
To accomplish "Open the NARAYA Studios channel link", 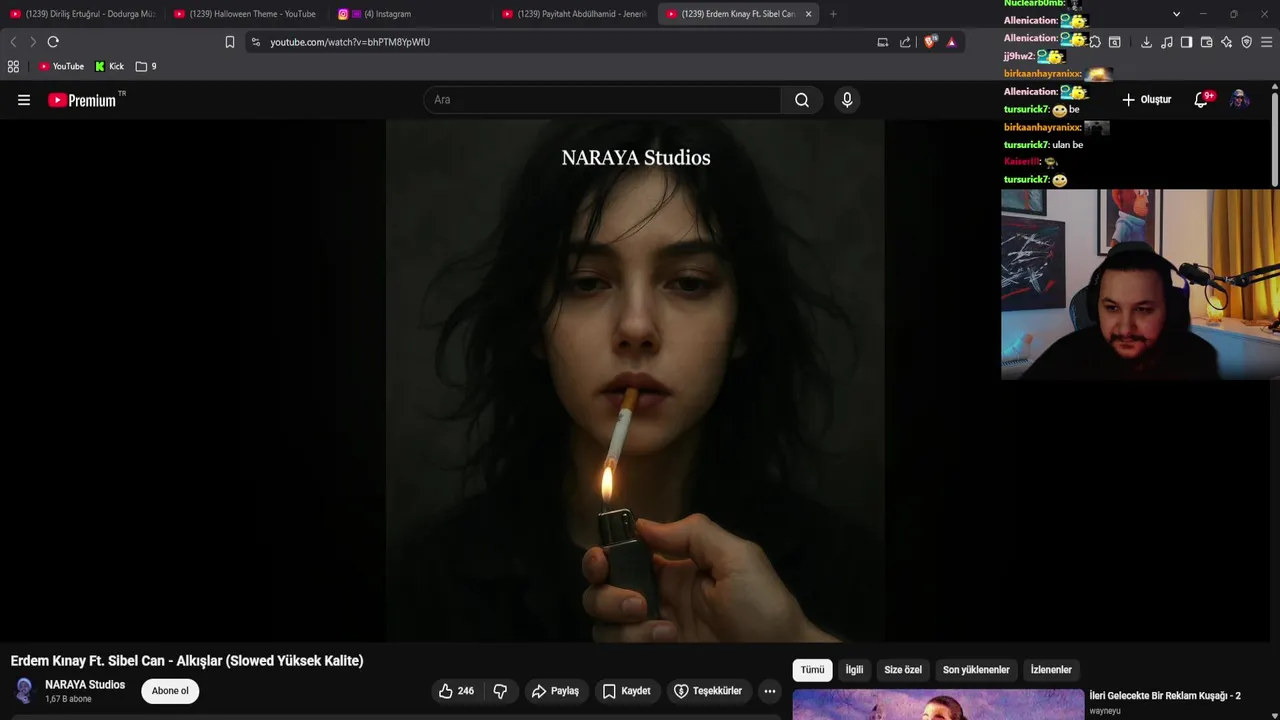I will (85, 685).
